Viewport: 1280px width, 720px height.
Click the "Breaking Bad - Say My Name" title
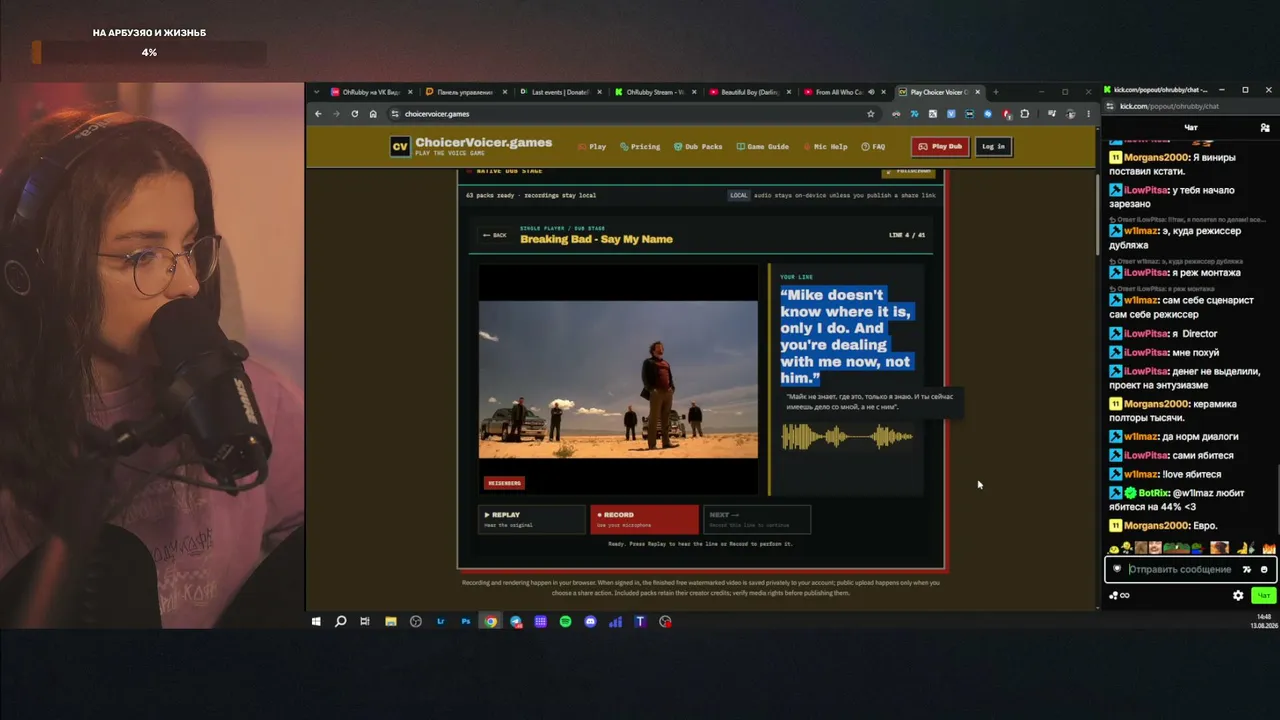[596, 239]
